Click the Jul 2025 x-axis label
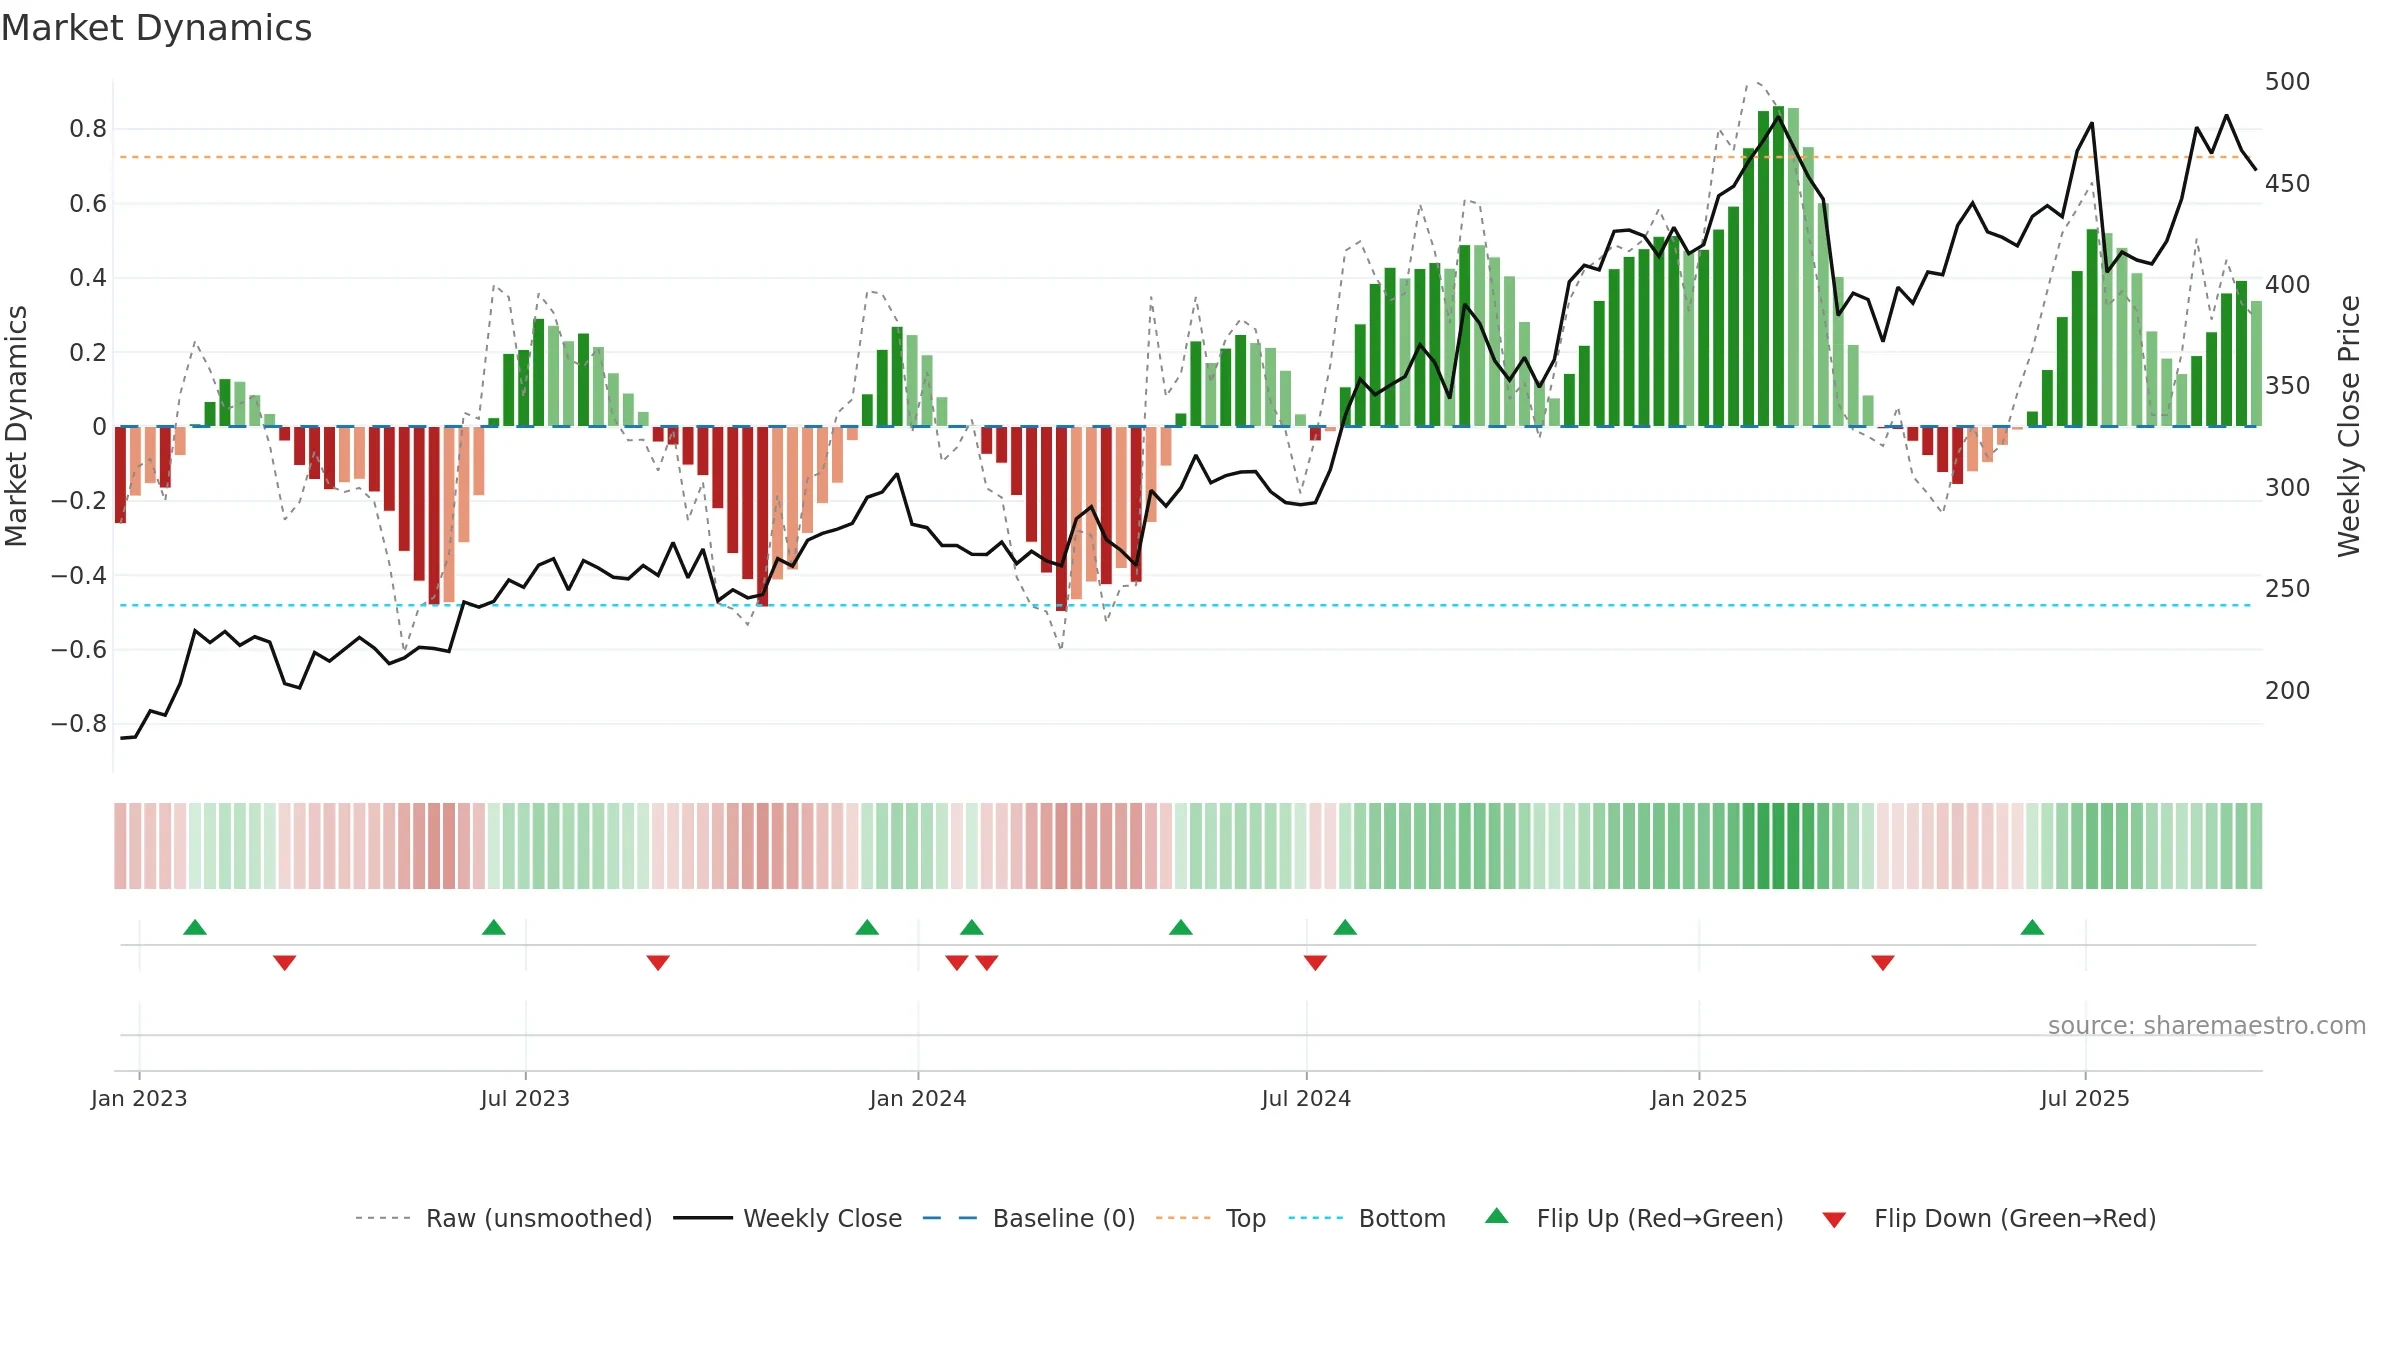Image resolution: width=2400 pixels, height=1350 pixels. (x=2085, y=1098)
